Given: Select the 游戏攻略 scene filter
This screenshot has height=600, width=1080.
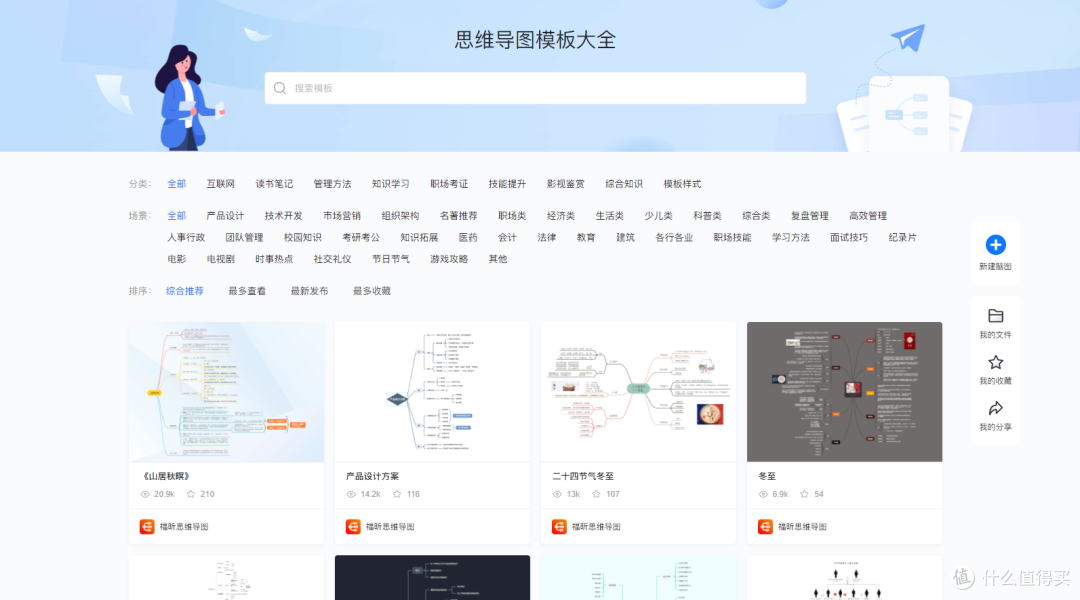Looking at the screenshot, I should pyautogui.click(x=447, y=258).
